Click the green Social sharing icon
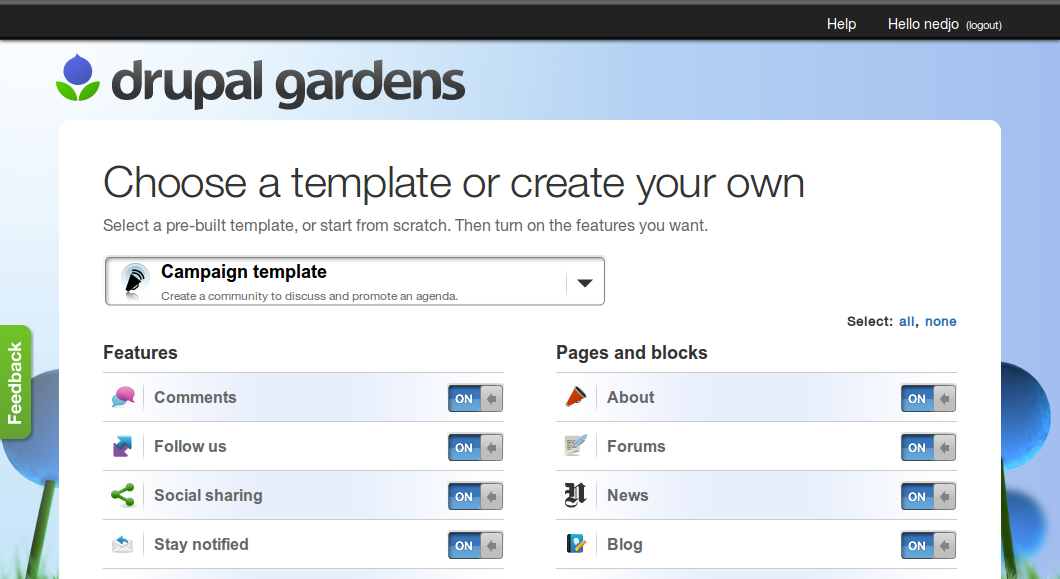This screenshot has width=1060, height=579. 123,495
